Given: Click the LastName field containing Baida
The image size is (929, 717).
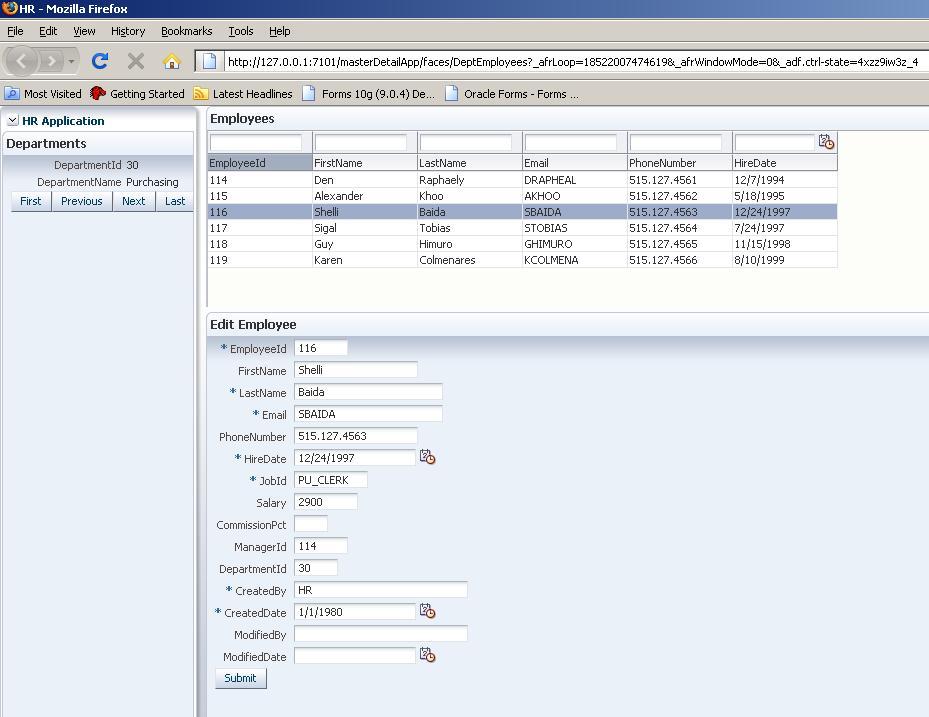Looking at the screenshot, I should (x=368, y=392).
